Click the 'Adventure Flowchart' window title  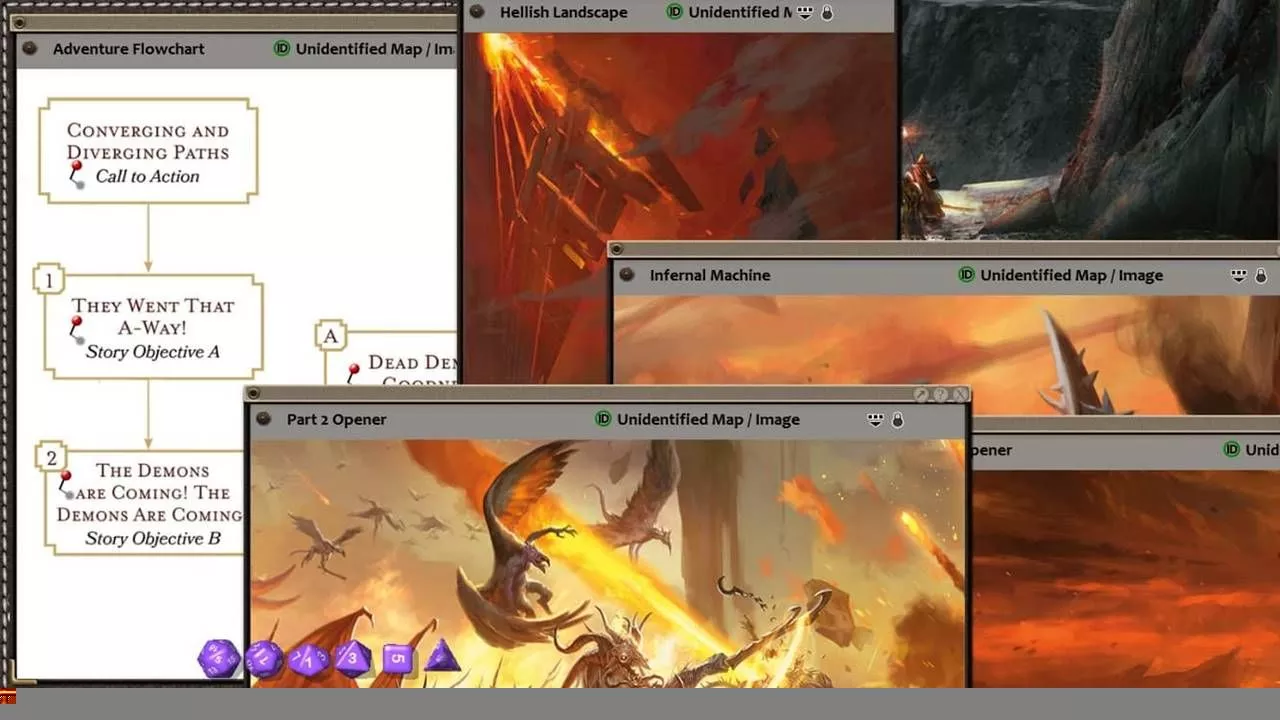129,48
